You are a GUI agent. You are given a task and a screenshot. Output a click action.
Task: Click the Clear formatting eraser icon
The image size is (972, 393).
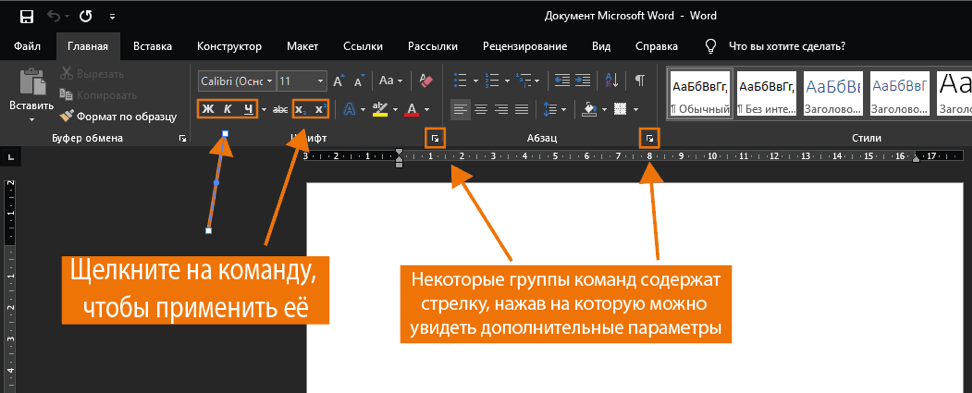pyautogui.click(x=426, y=81)
